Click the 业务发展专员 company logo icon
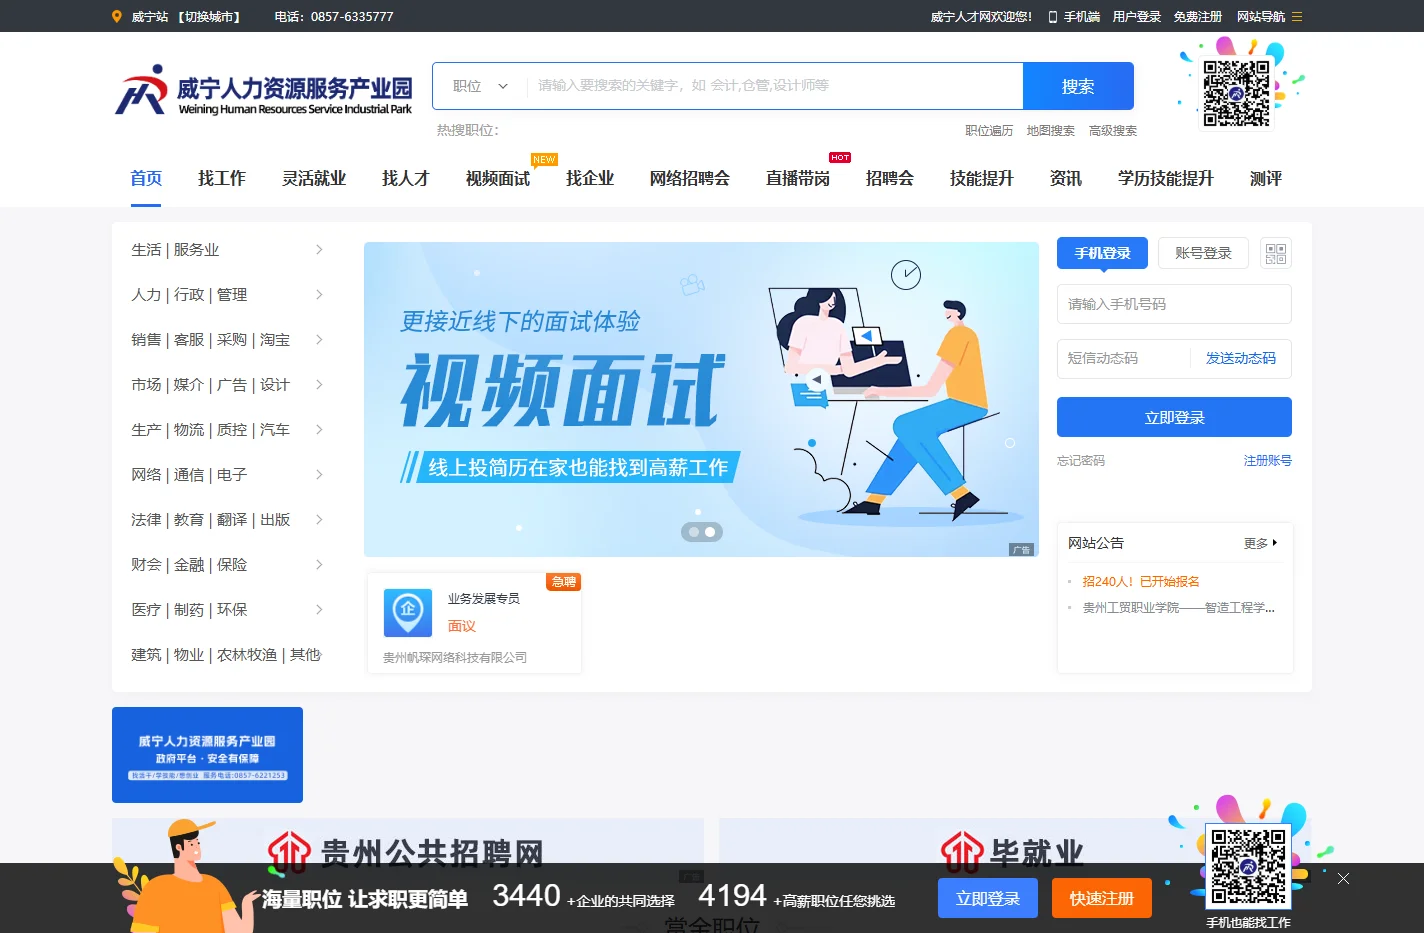The height and width of the screenshot is (933, 1424). point(408,612)
